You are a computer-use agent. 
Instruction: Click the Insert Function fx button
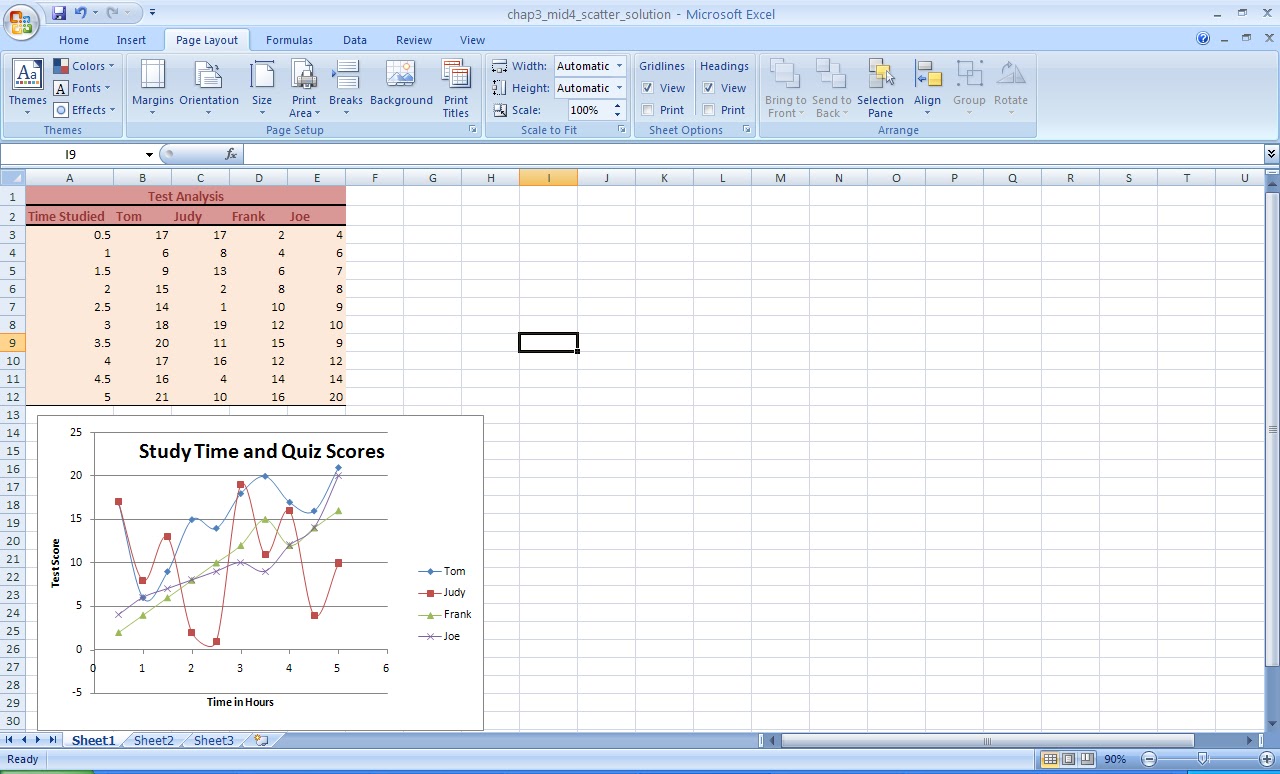[230, 154]
